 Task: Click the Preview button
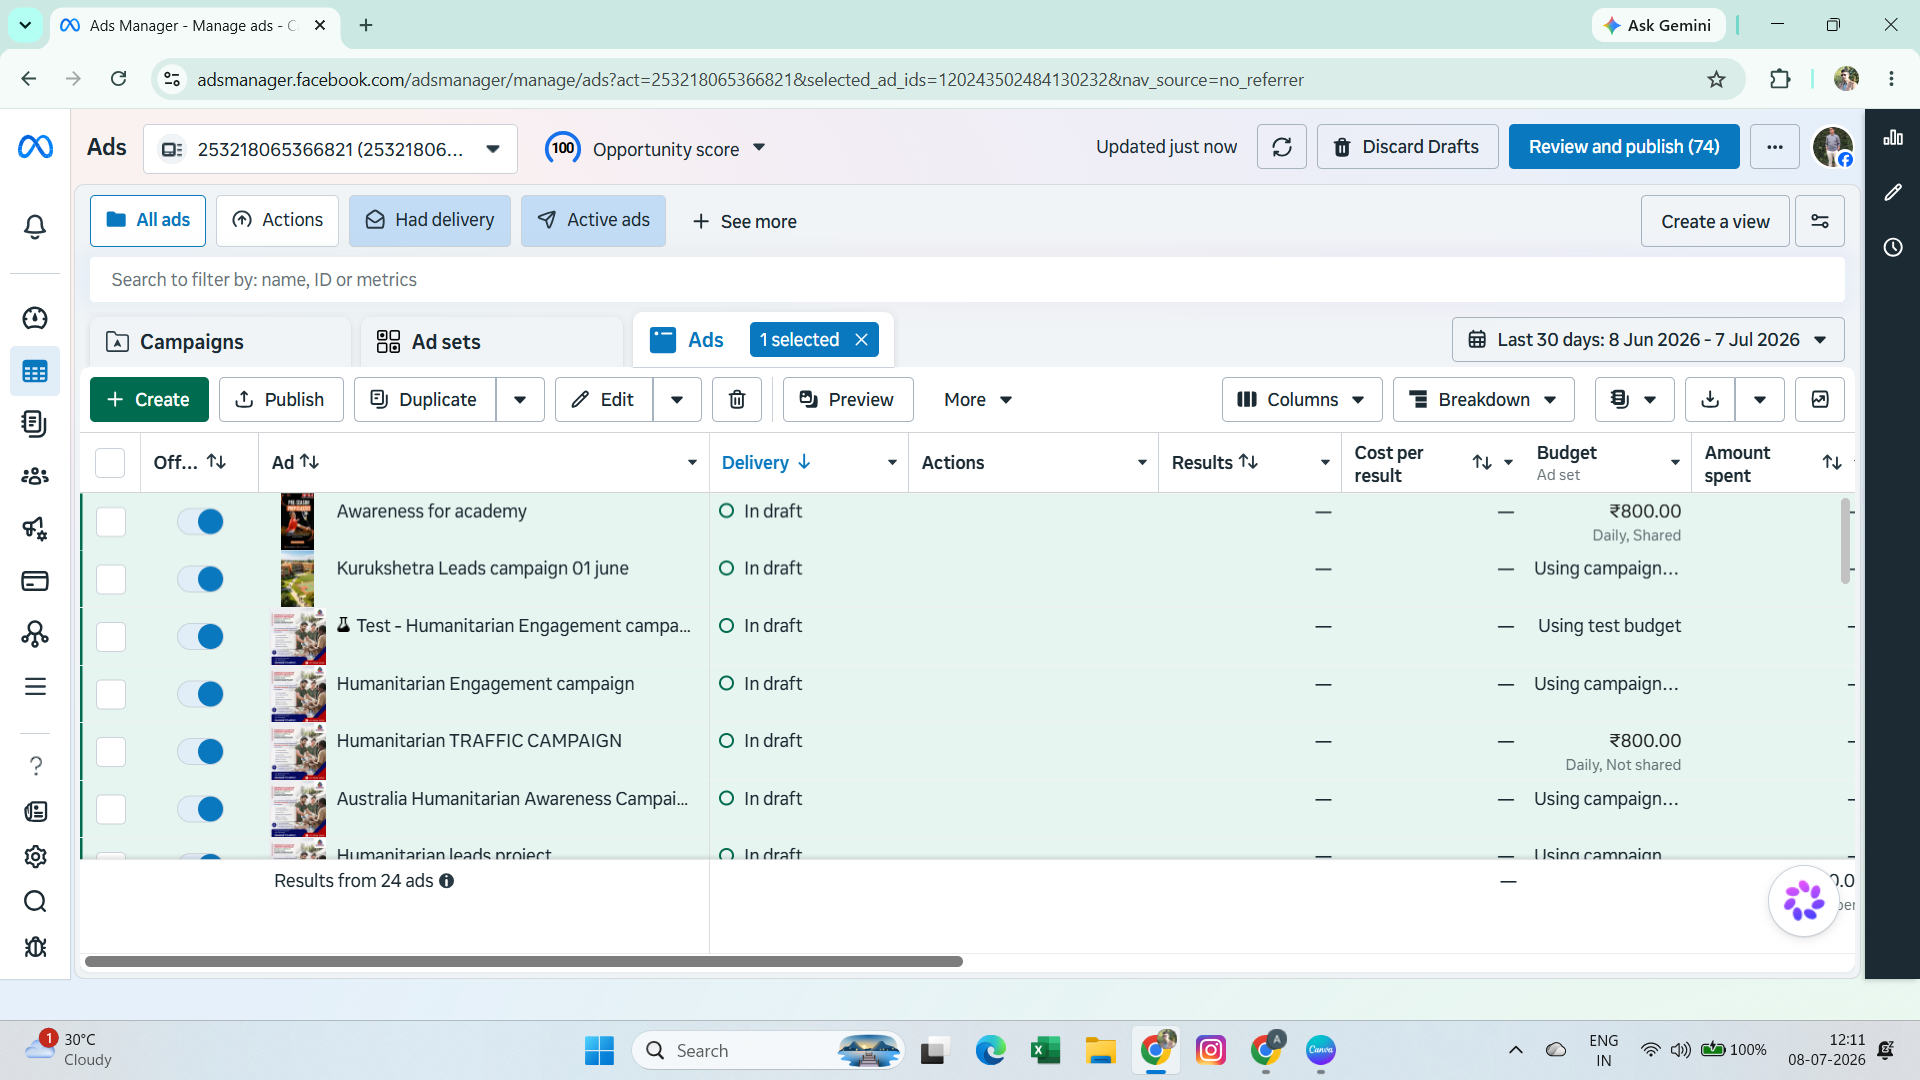coord(848,400)
